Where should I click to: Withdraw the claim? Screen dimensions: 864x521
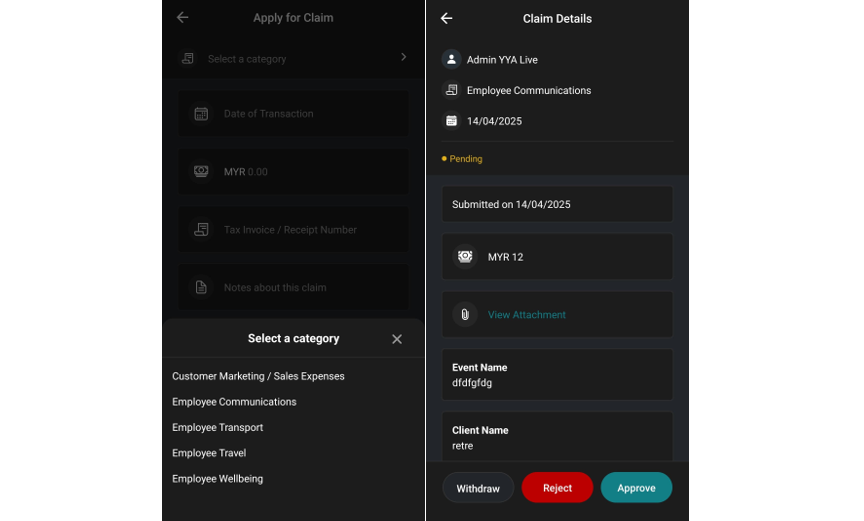[x=478, y=488]
